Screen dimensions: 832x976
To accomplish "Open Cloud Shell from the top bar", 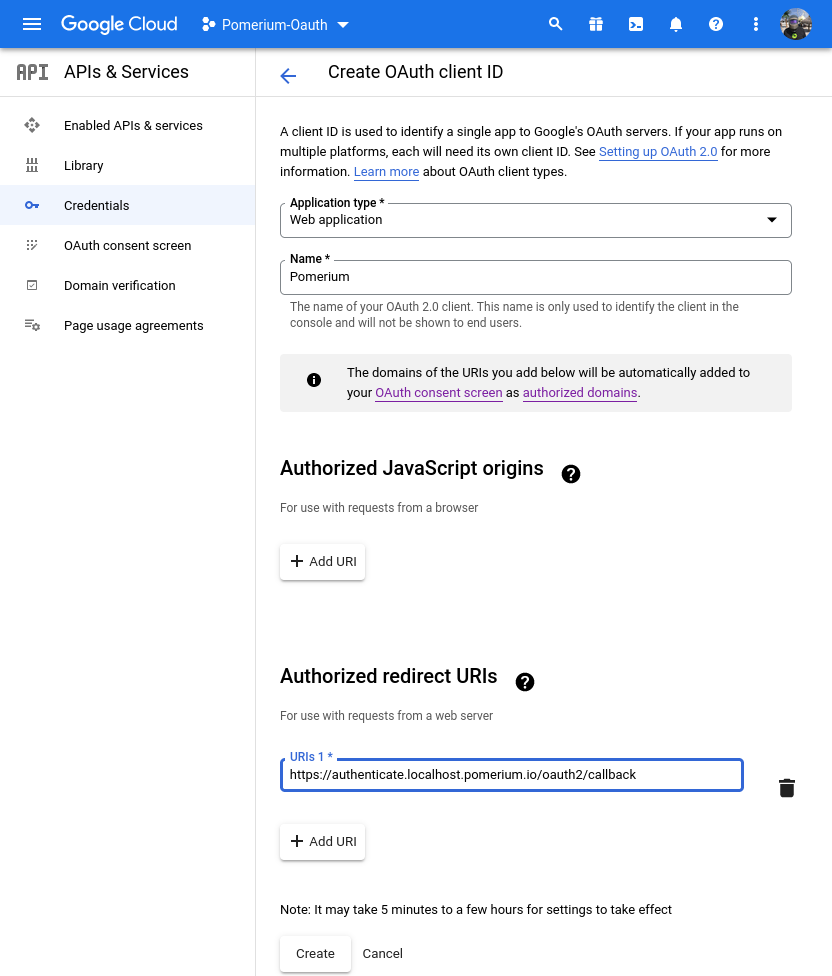I will (636, 24).
